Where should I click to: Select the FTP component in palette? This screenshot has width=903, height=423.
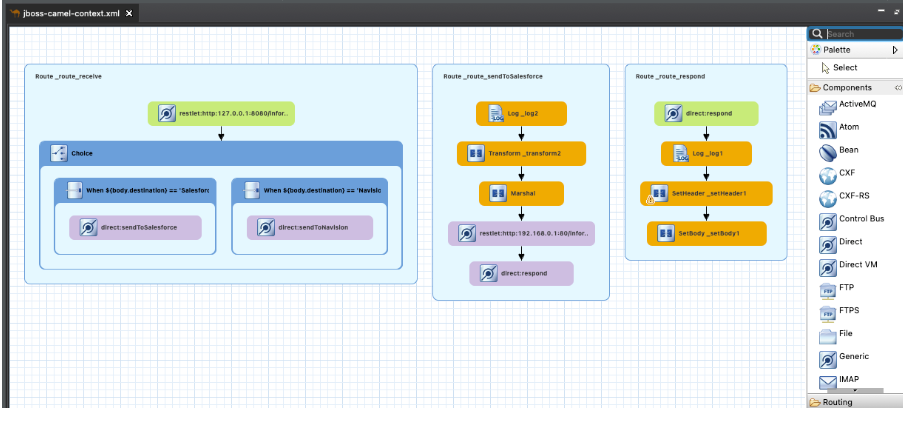[x=828, y=289]
